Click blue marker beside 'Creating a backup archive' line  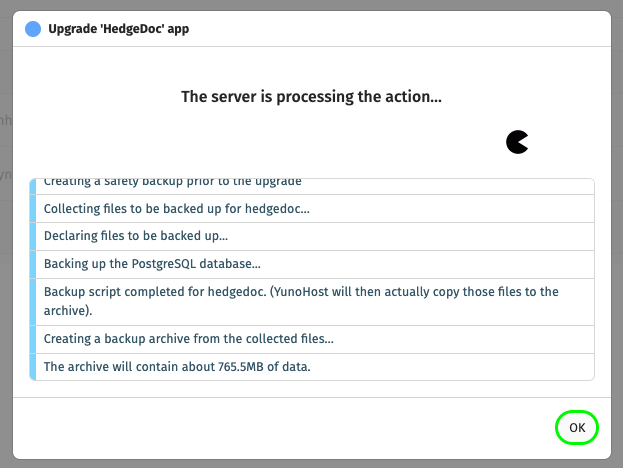click(33, 339)
